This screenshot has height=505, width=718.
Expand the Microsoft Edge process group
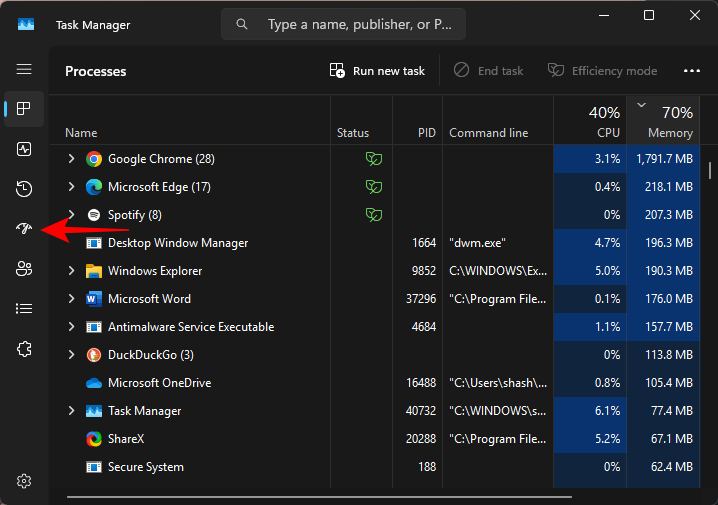(x=71, y=187)
